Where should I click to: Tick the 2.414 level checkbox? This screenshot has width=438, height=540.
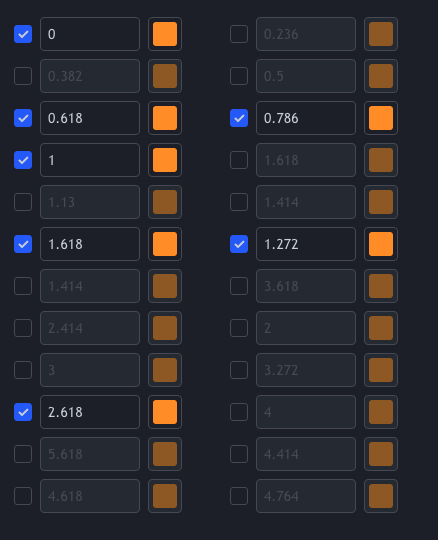[x=23, y=328]
